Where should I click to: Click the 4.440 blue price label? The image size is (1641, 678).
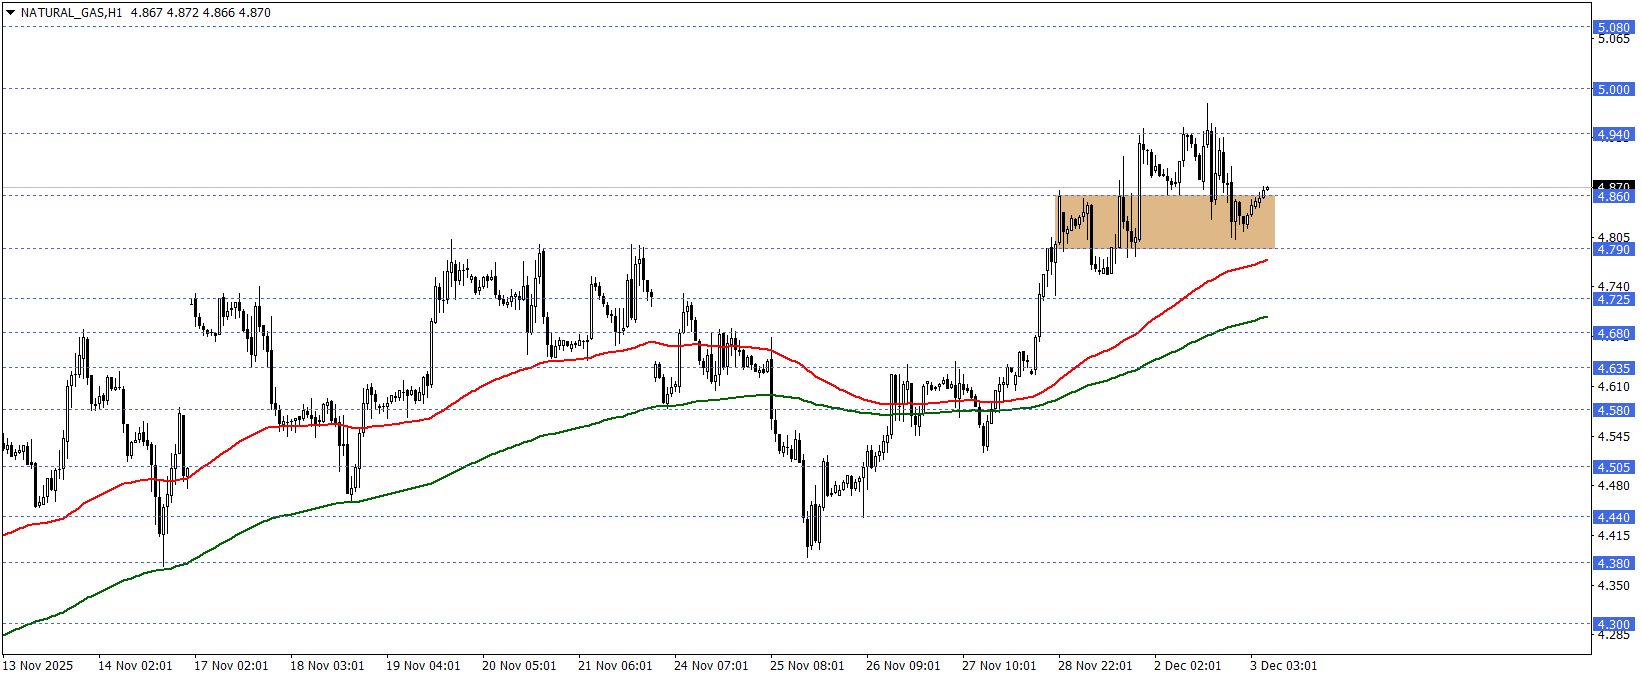[1613, 517]
